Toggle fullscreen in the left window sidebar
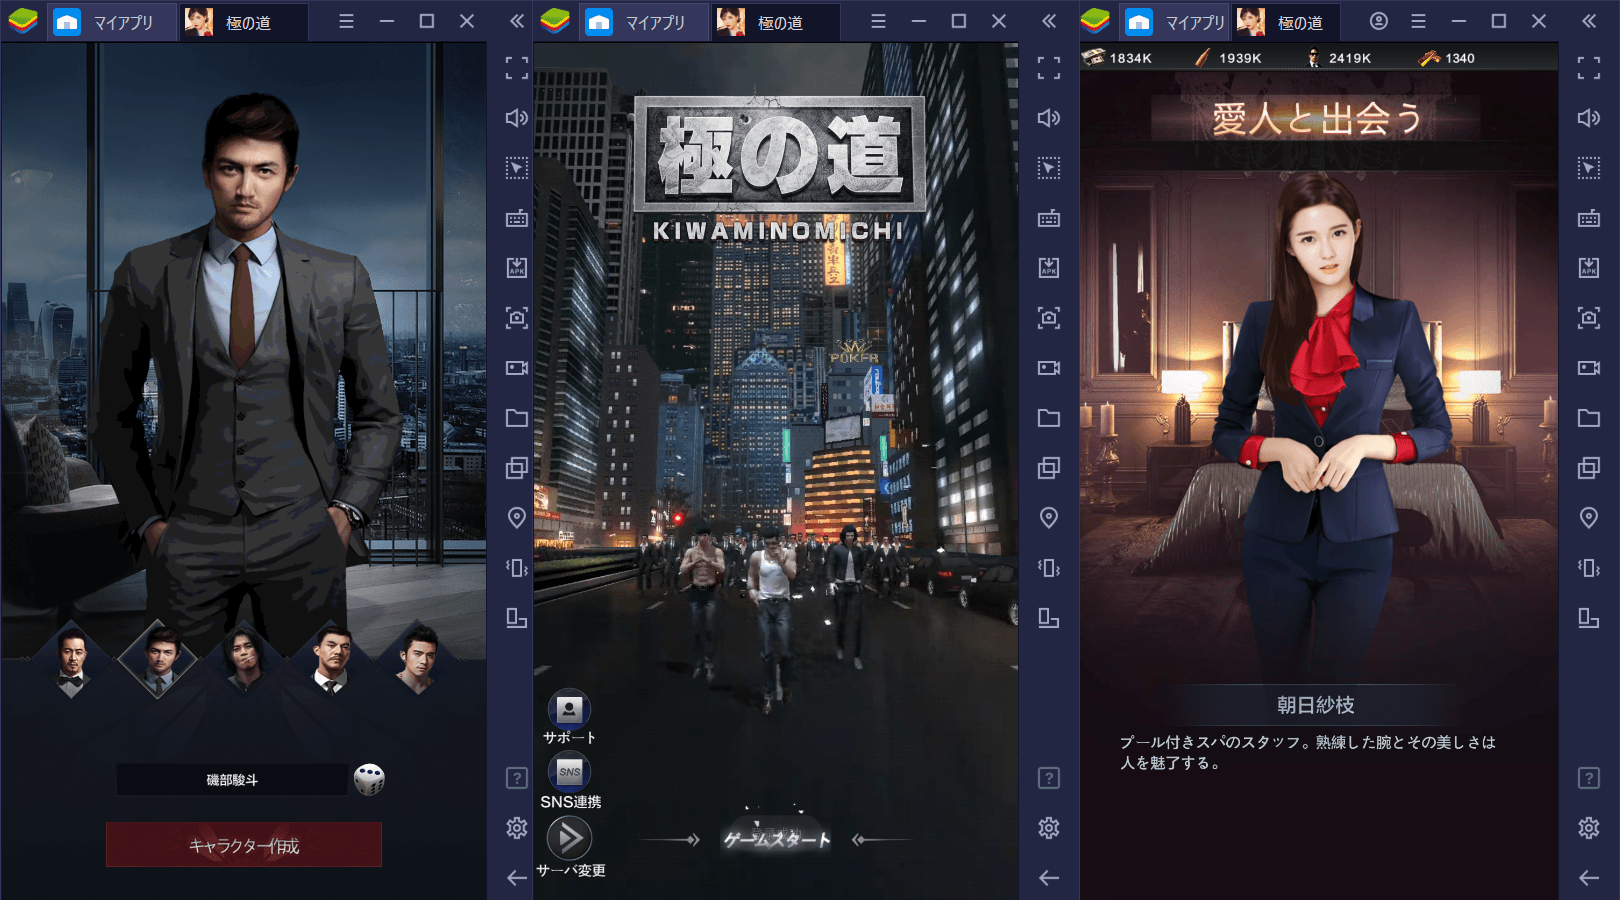The height and width of the screenshot is (900, 1620). click(517, 68)
